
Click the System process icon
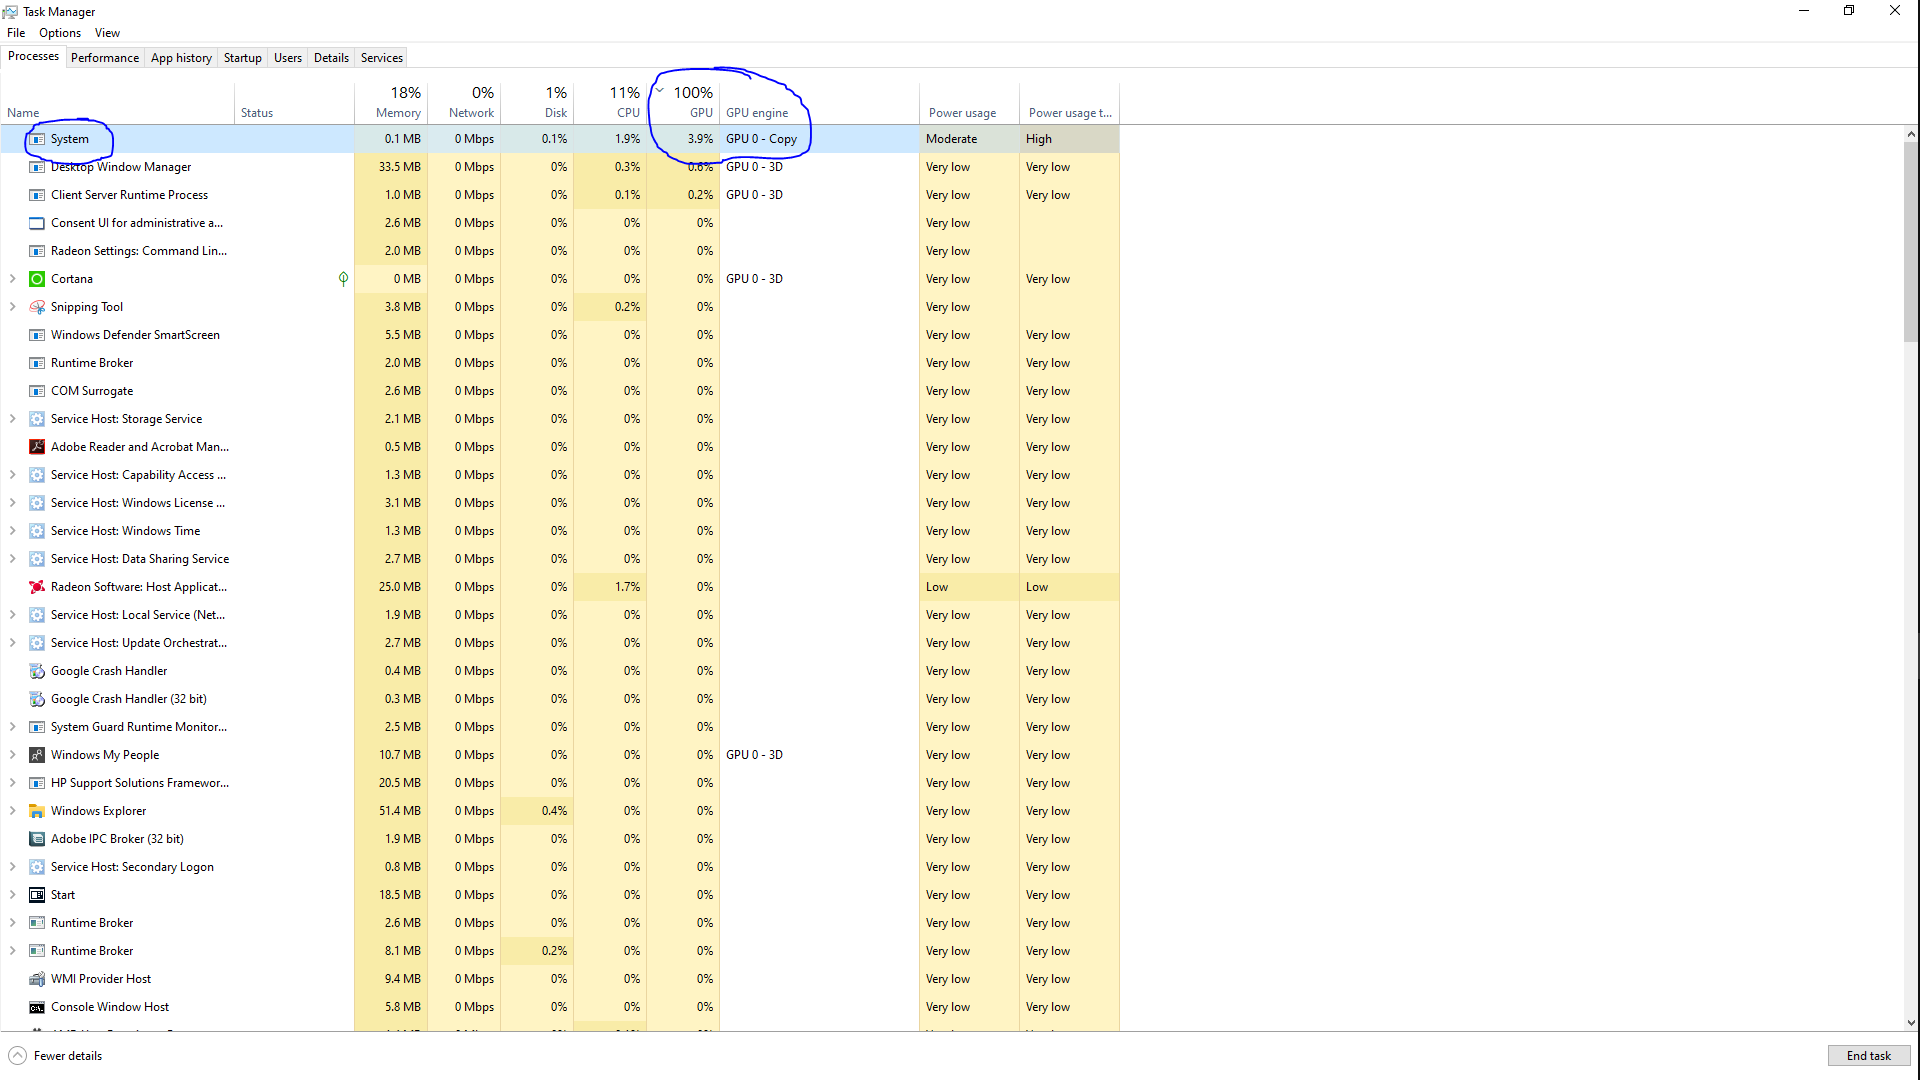(37, 139)
